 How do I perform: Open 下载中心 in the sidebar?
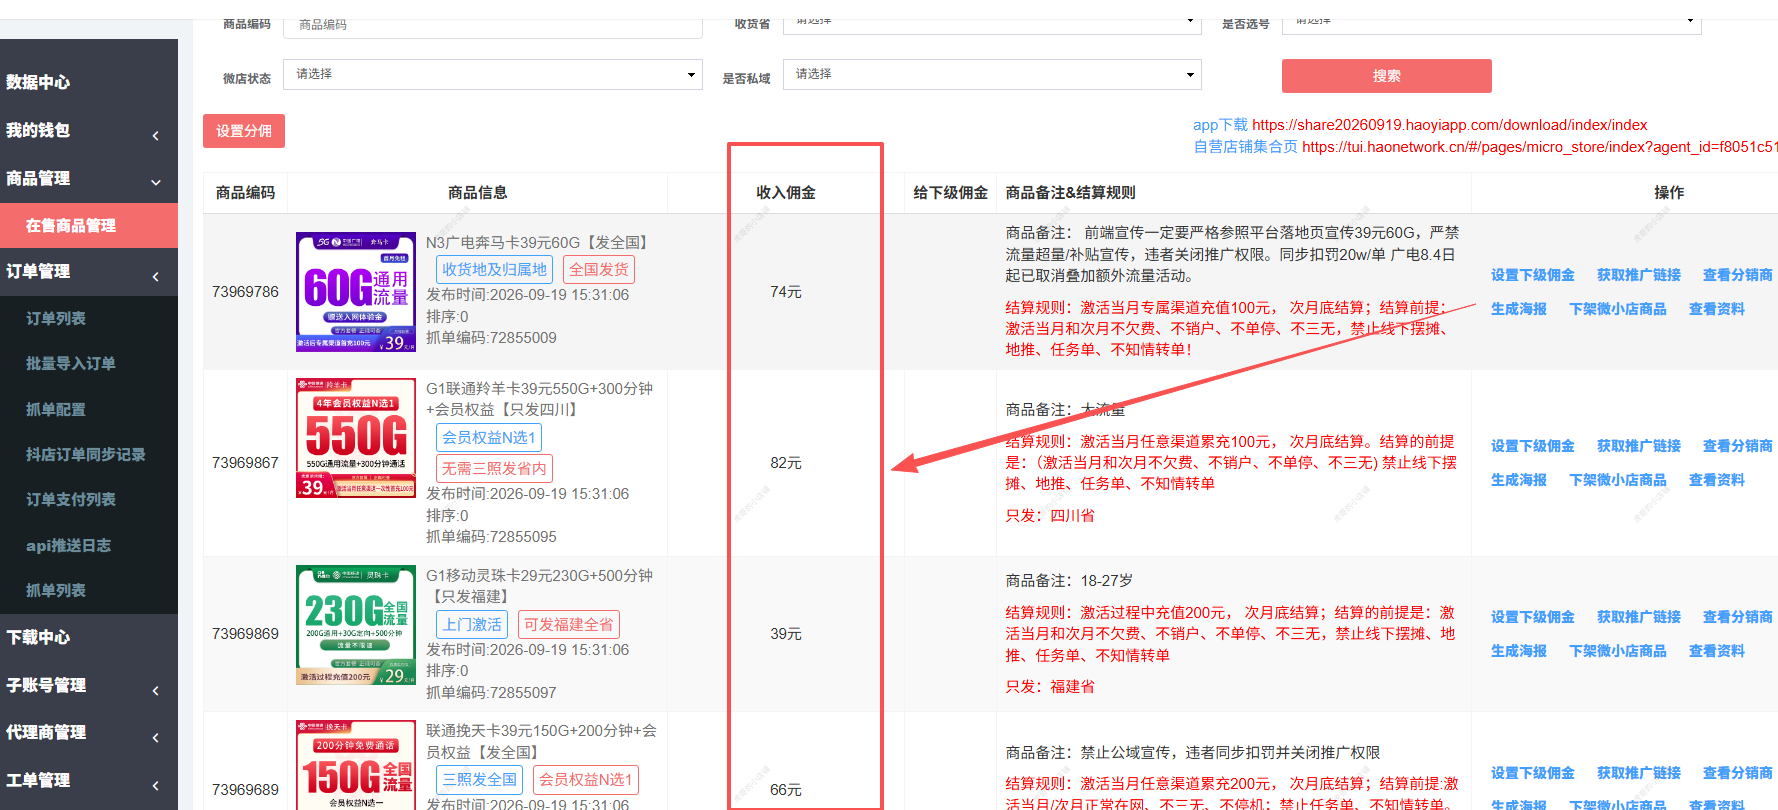[x=38, y=637]
